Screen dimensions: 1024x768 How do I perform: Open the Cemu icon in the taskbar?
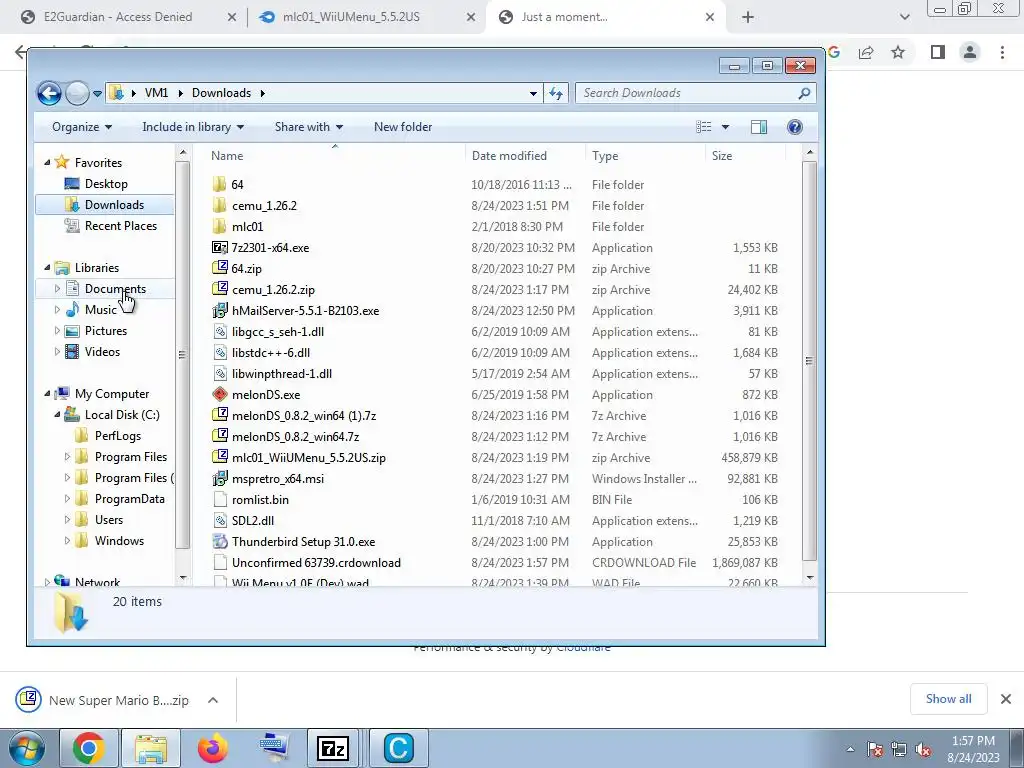[398, 748]
